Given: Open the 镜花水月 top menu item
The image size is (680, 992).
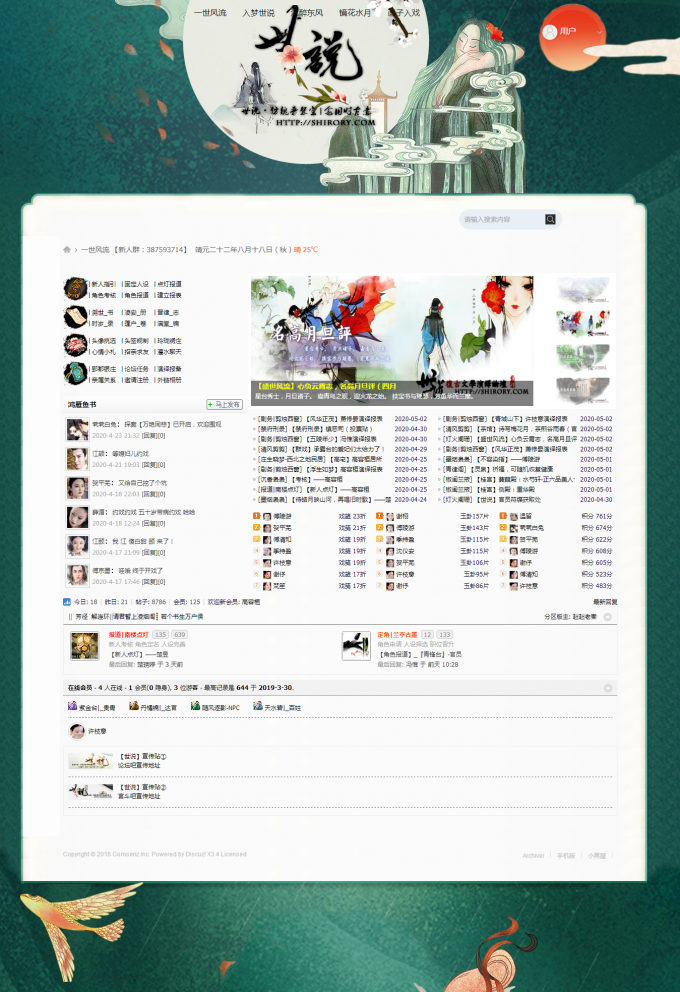Looking at the screenshot, I should coord(355,13).
